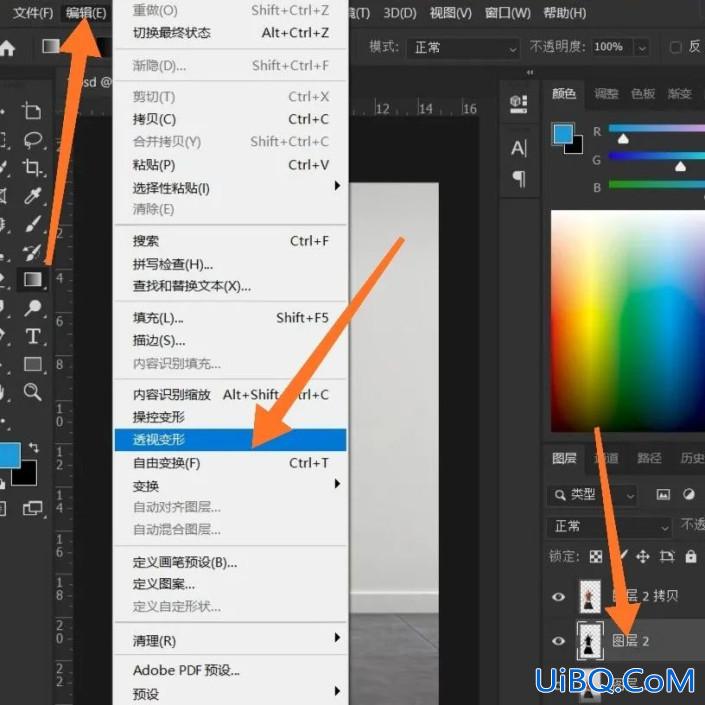Choose 切换最终状态 menu entry

click(x=231, y=32)
